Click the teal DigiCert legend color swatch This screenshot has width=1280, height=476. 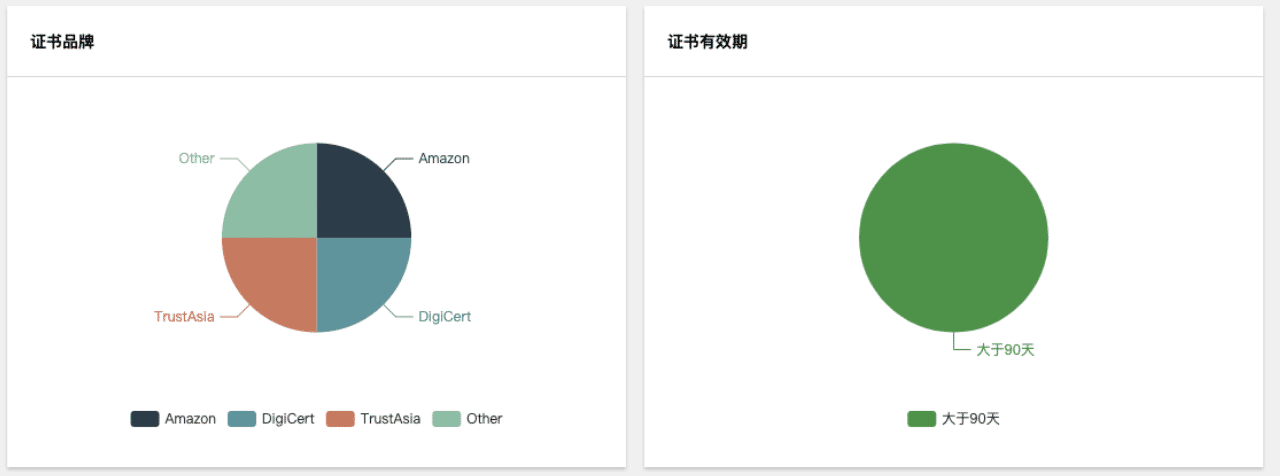242,419
